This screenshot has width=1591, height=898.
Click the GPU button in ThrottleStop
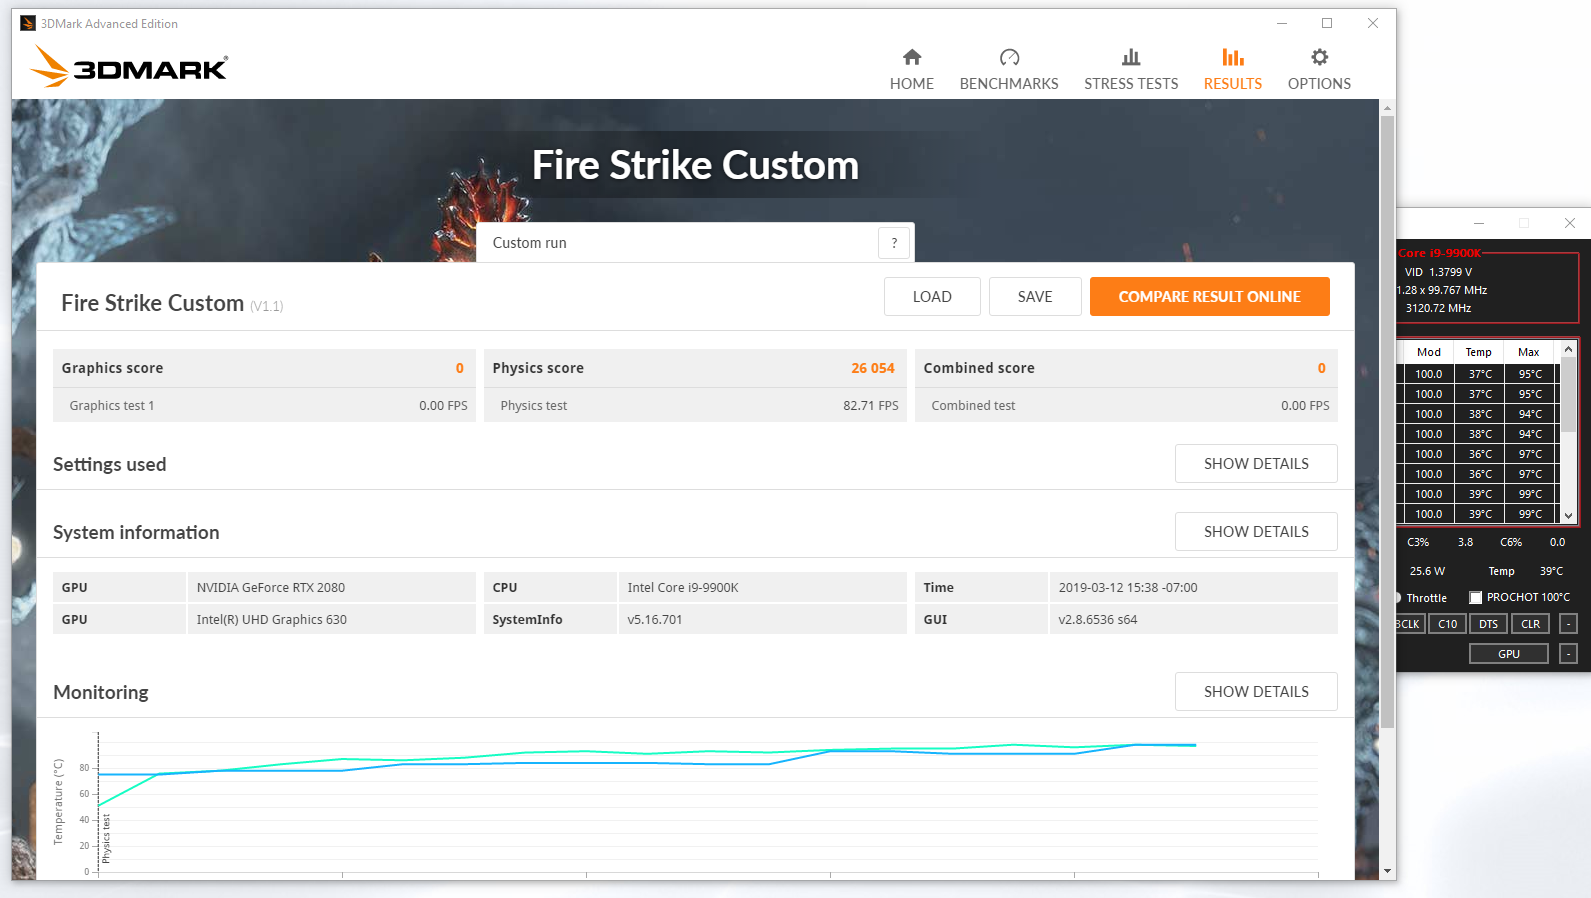pyautogui.click(x=1509, y=654)
